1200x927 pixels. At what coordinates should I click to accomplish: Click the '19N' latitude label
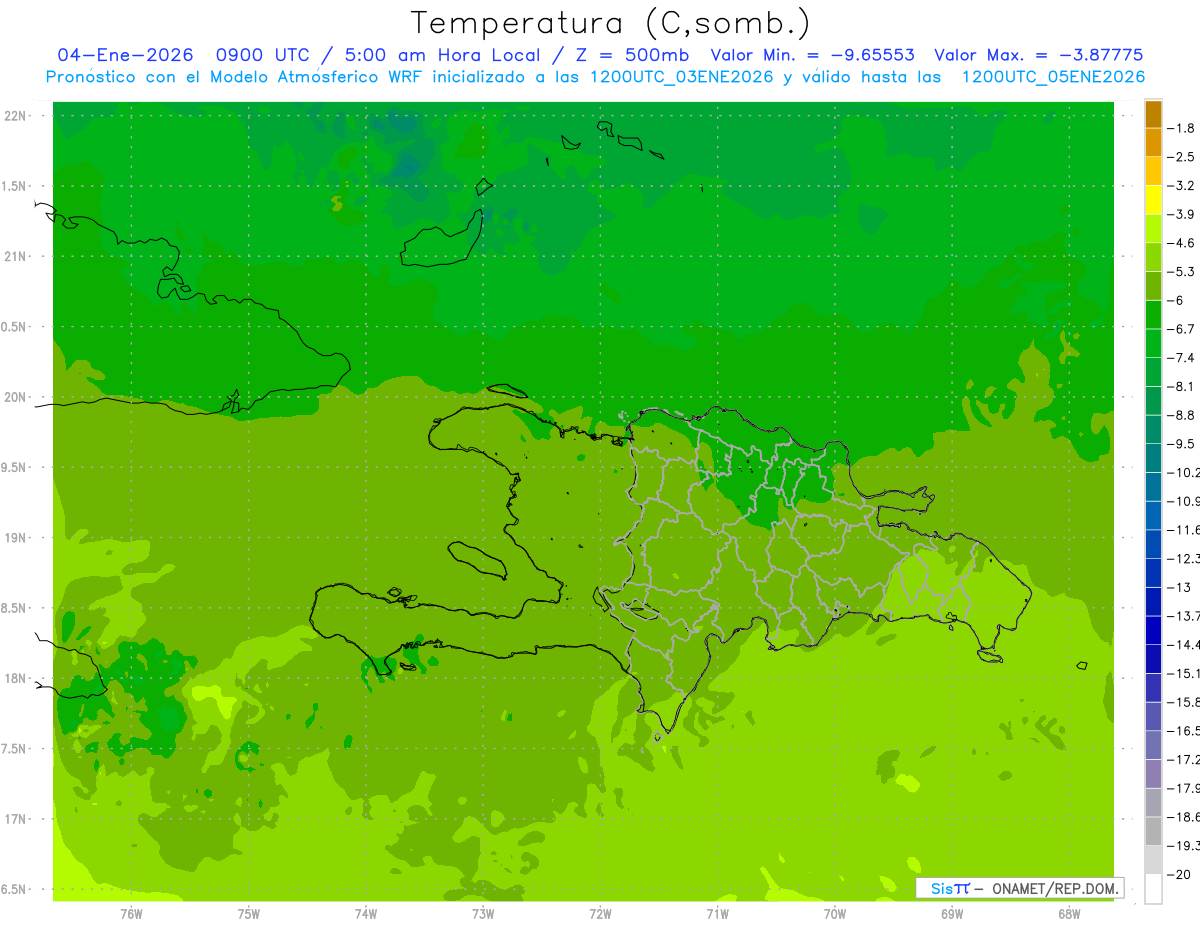click(x=15, y=538)
